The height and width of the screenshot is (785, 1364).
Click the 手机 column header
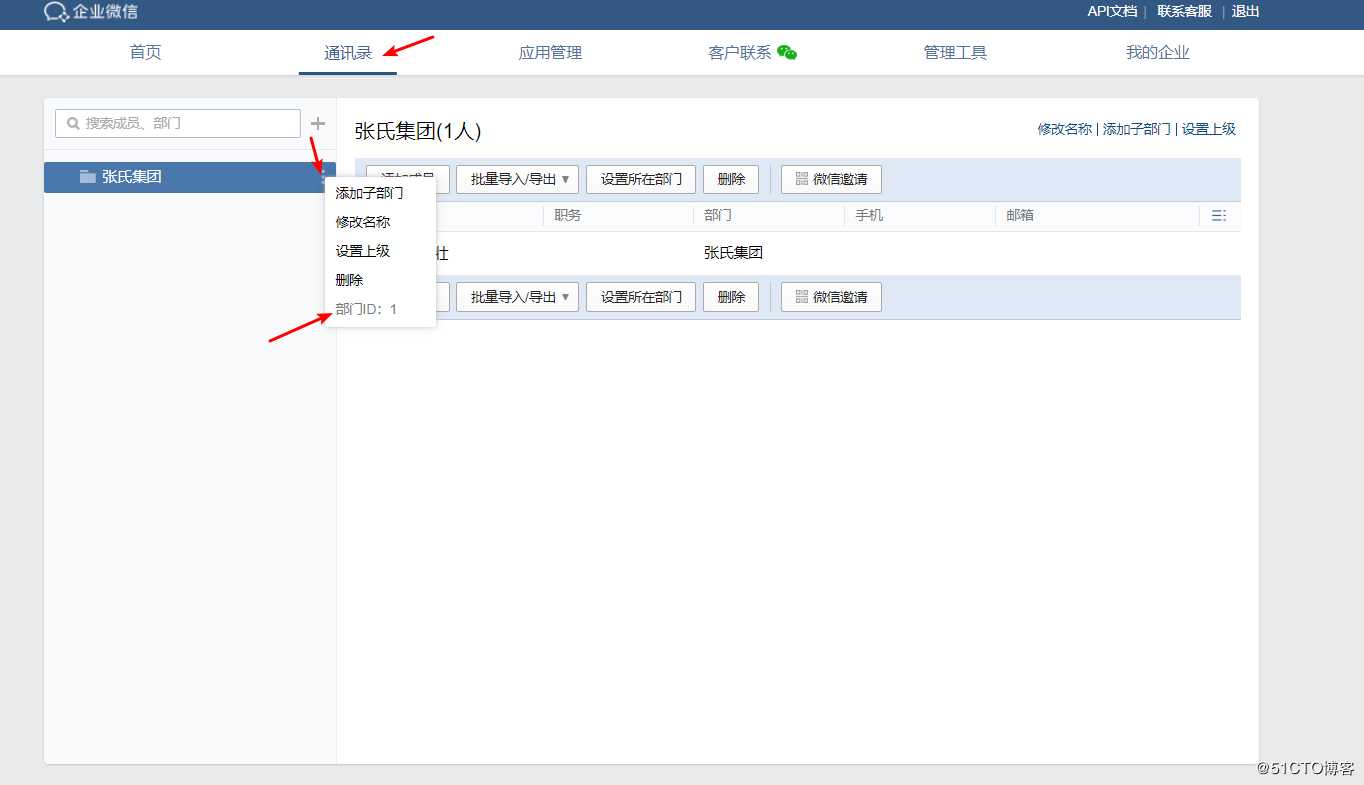pyautogui.click(x=869, y=215)
